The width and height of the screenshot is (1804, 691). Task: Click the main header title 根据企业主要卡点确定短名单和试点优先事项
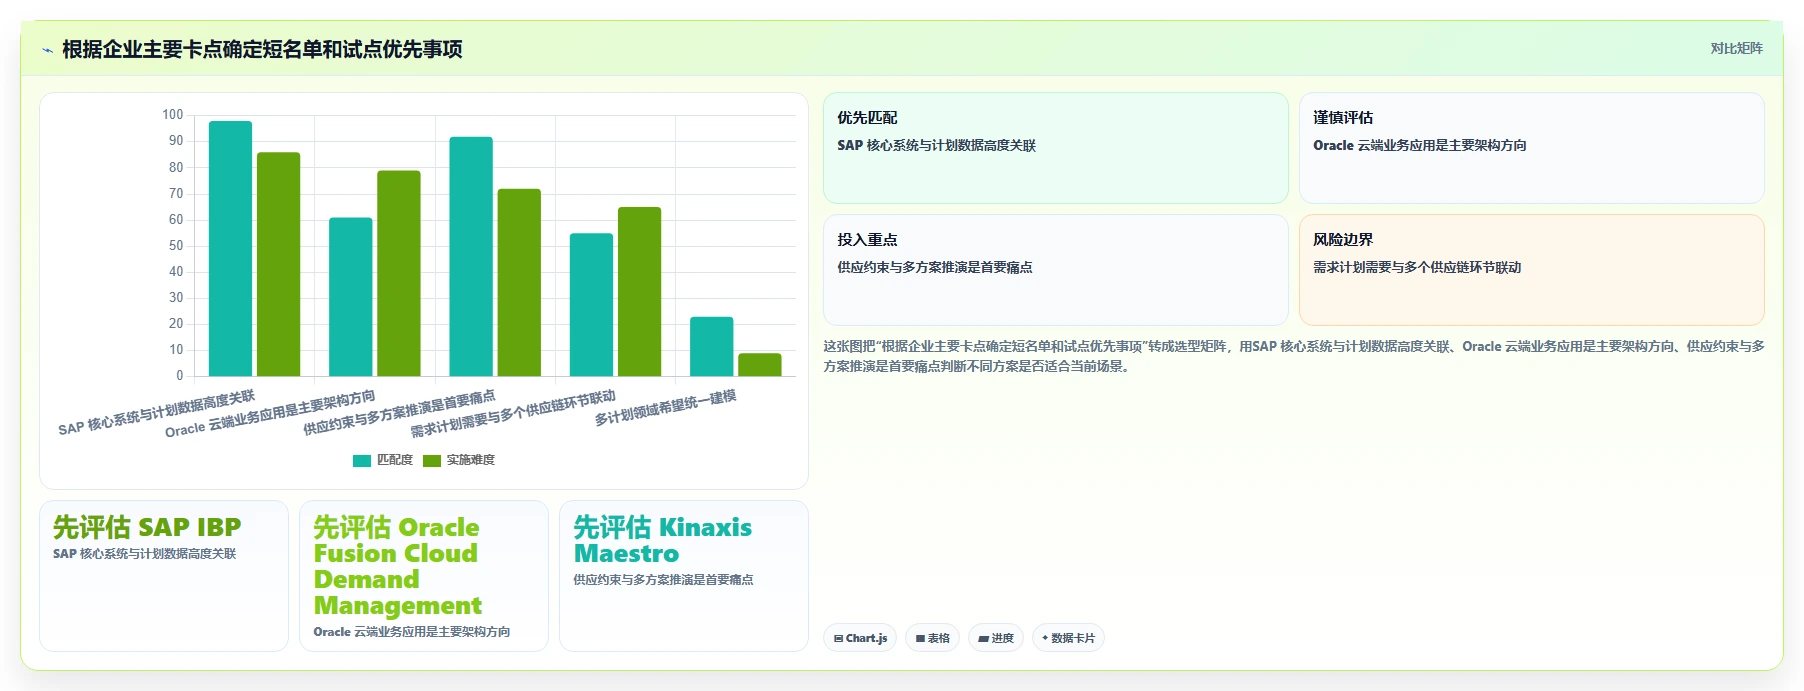click(x=262, y=49)
